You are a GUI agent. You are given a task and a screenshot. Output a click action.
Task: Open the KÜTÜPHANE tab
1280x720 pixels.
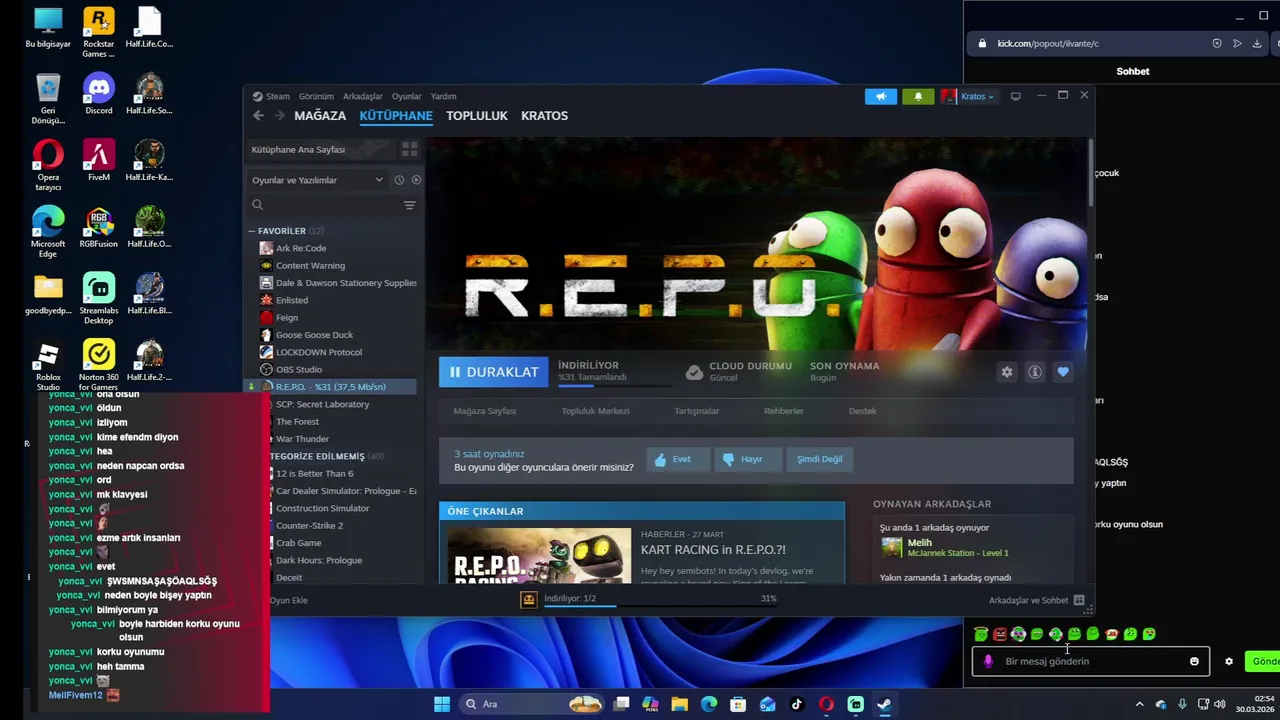pos(396,116)
